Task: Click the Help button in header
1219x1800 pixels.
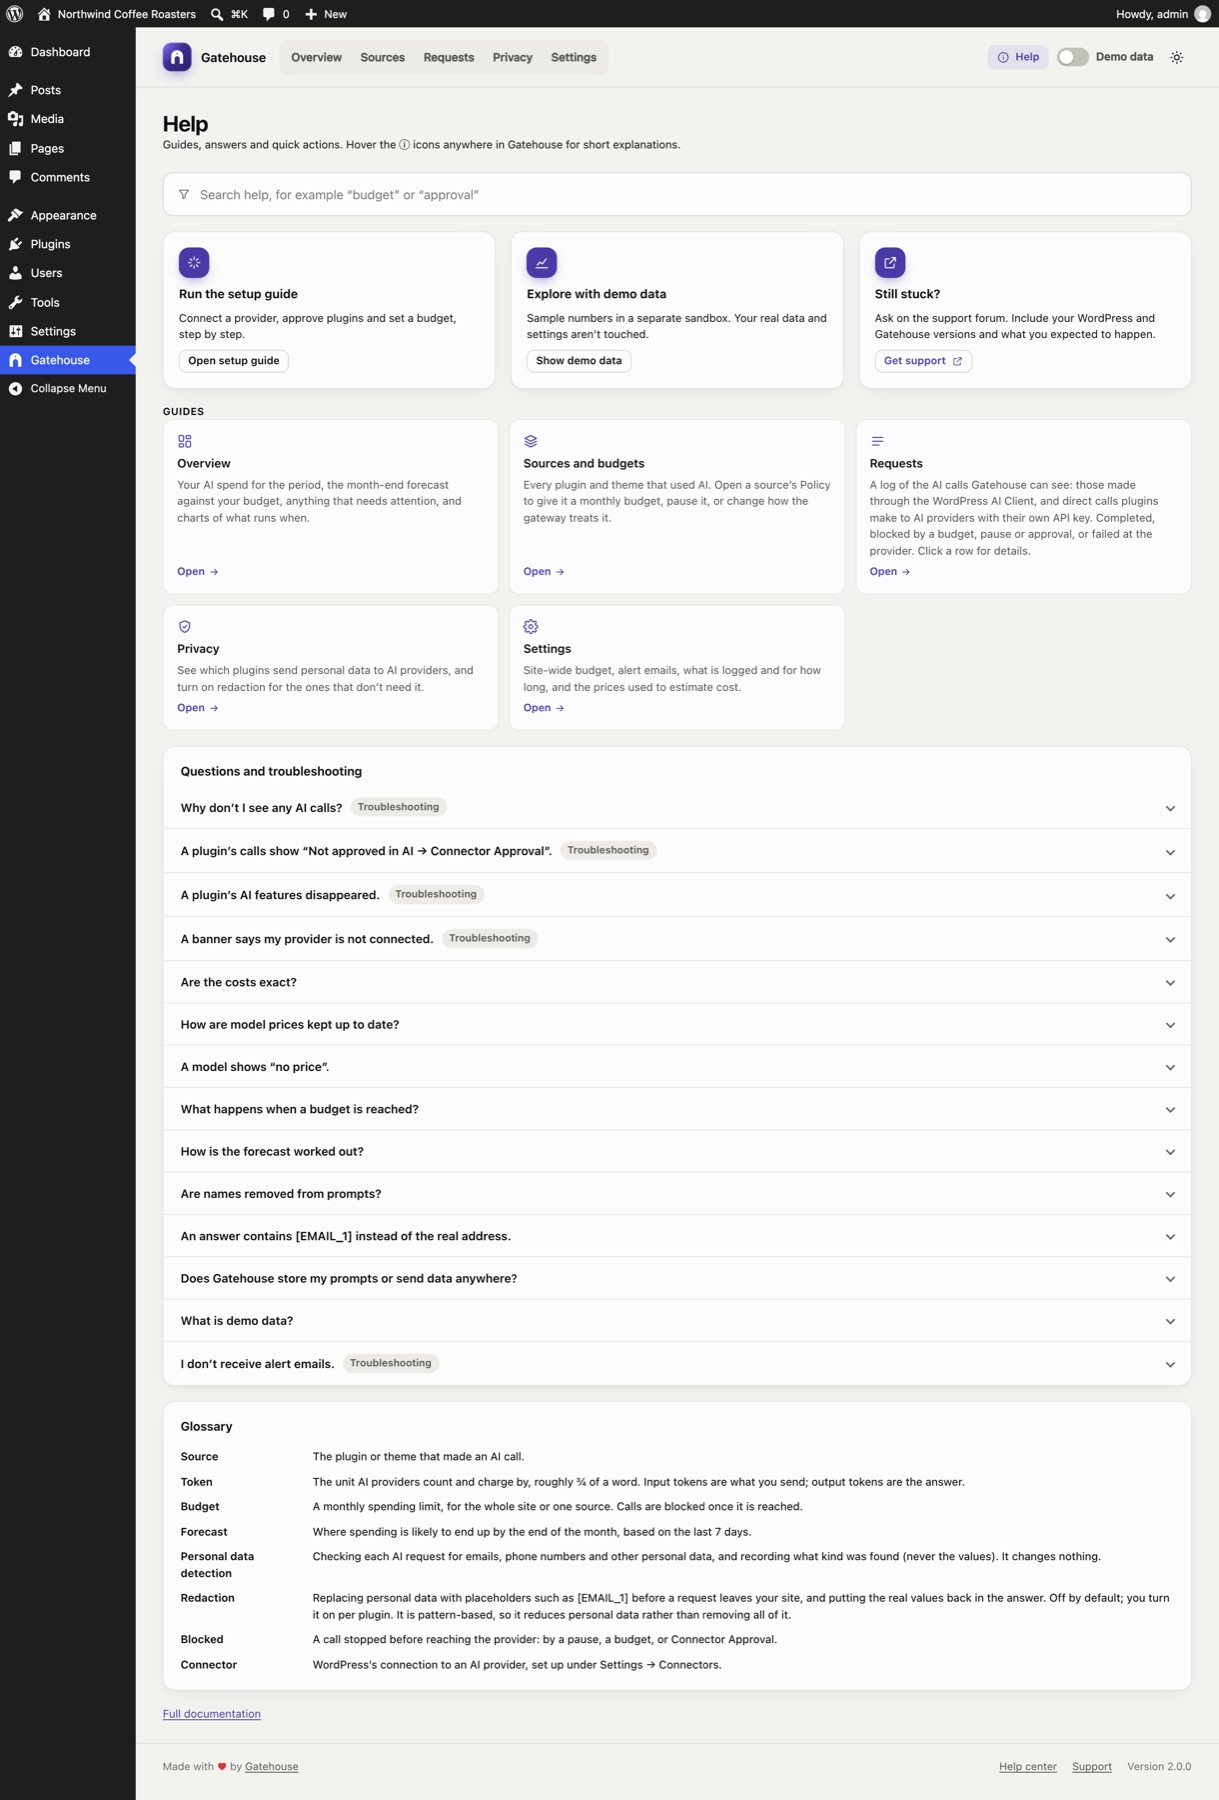Action: click(x=1018, y=57)
